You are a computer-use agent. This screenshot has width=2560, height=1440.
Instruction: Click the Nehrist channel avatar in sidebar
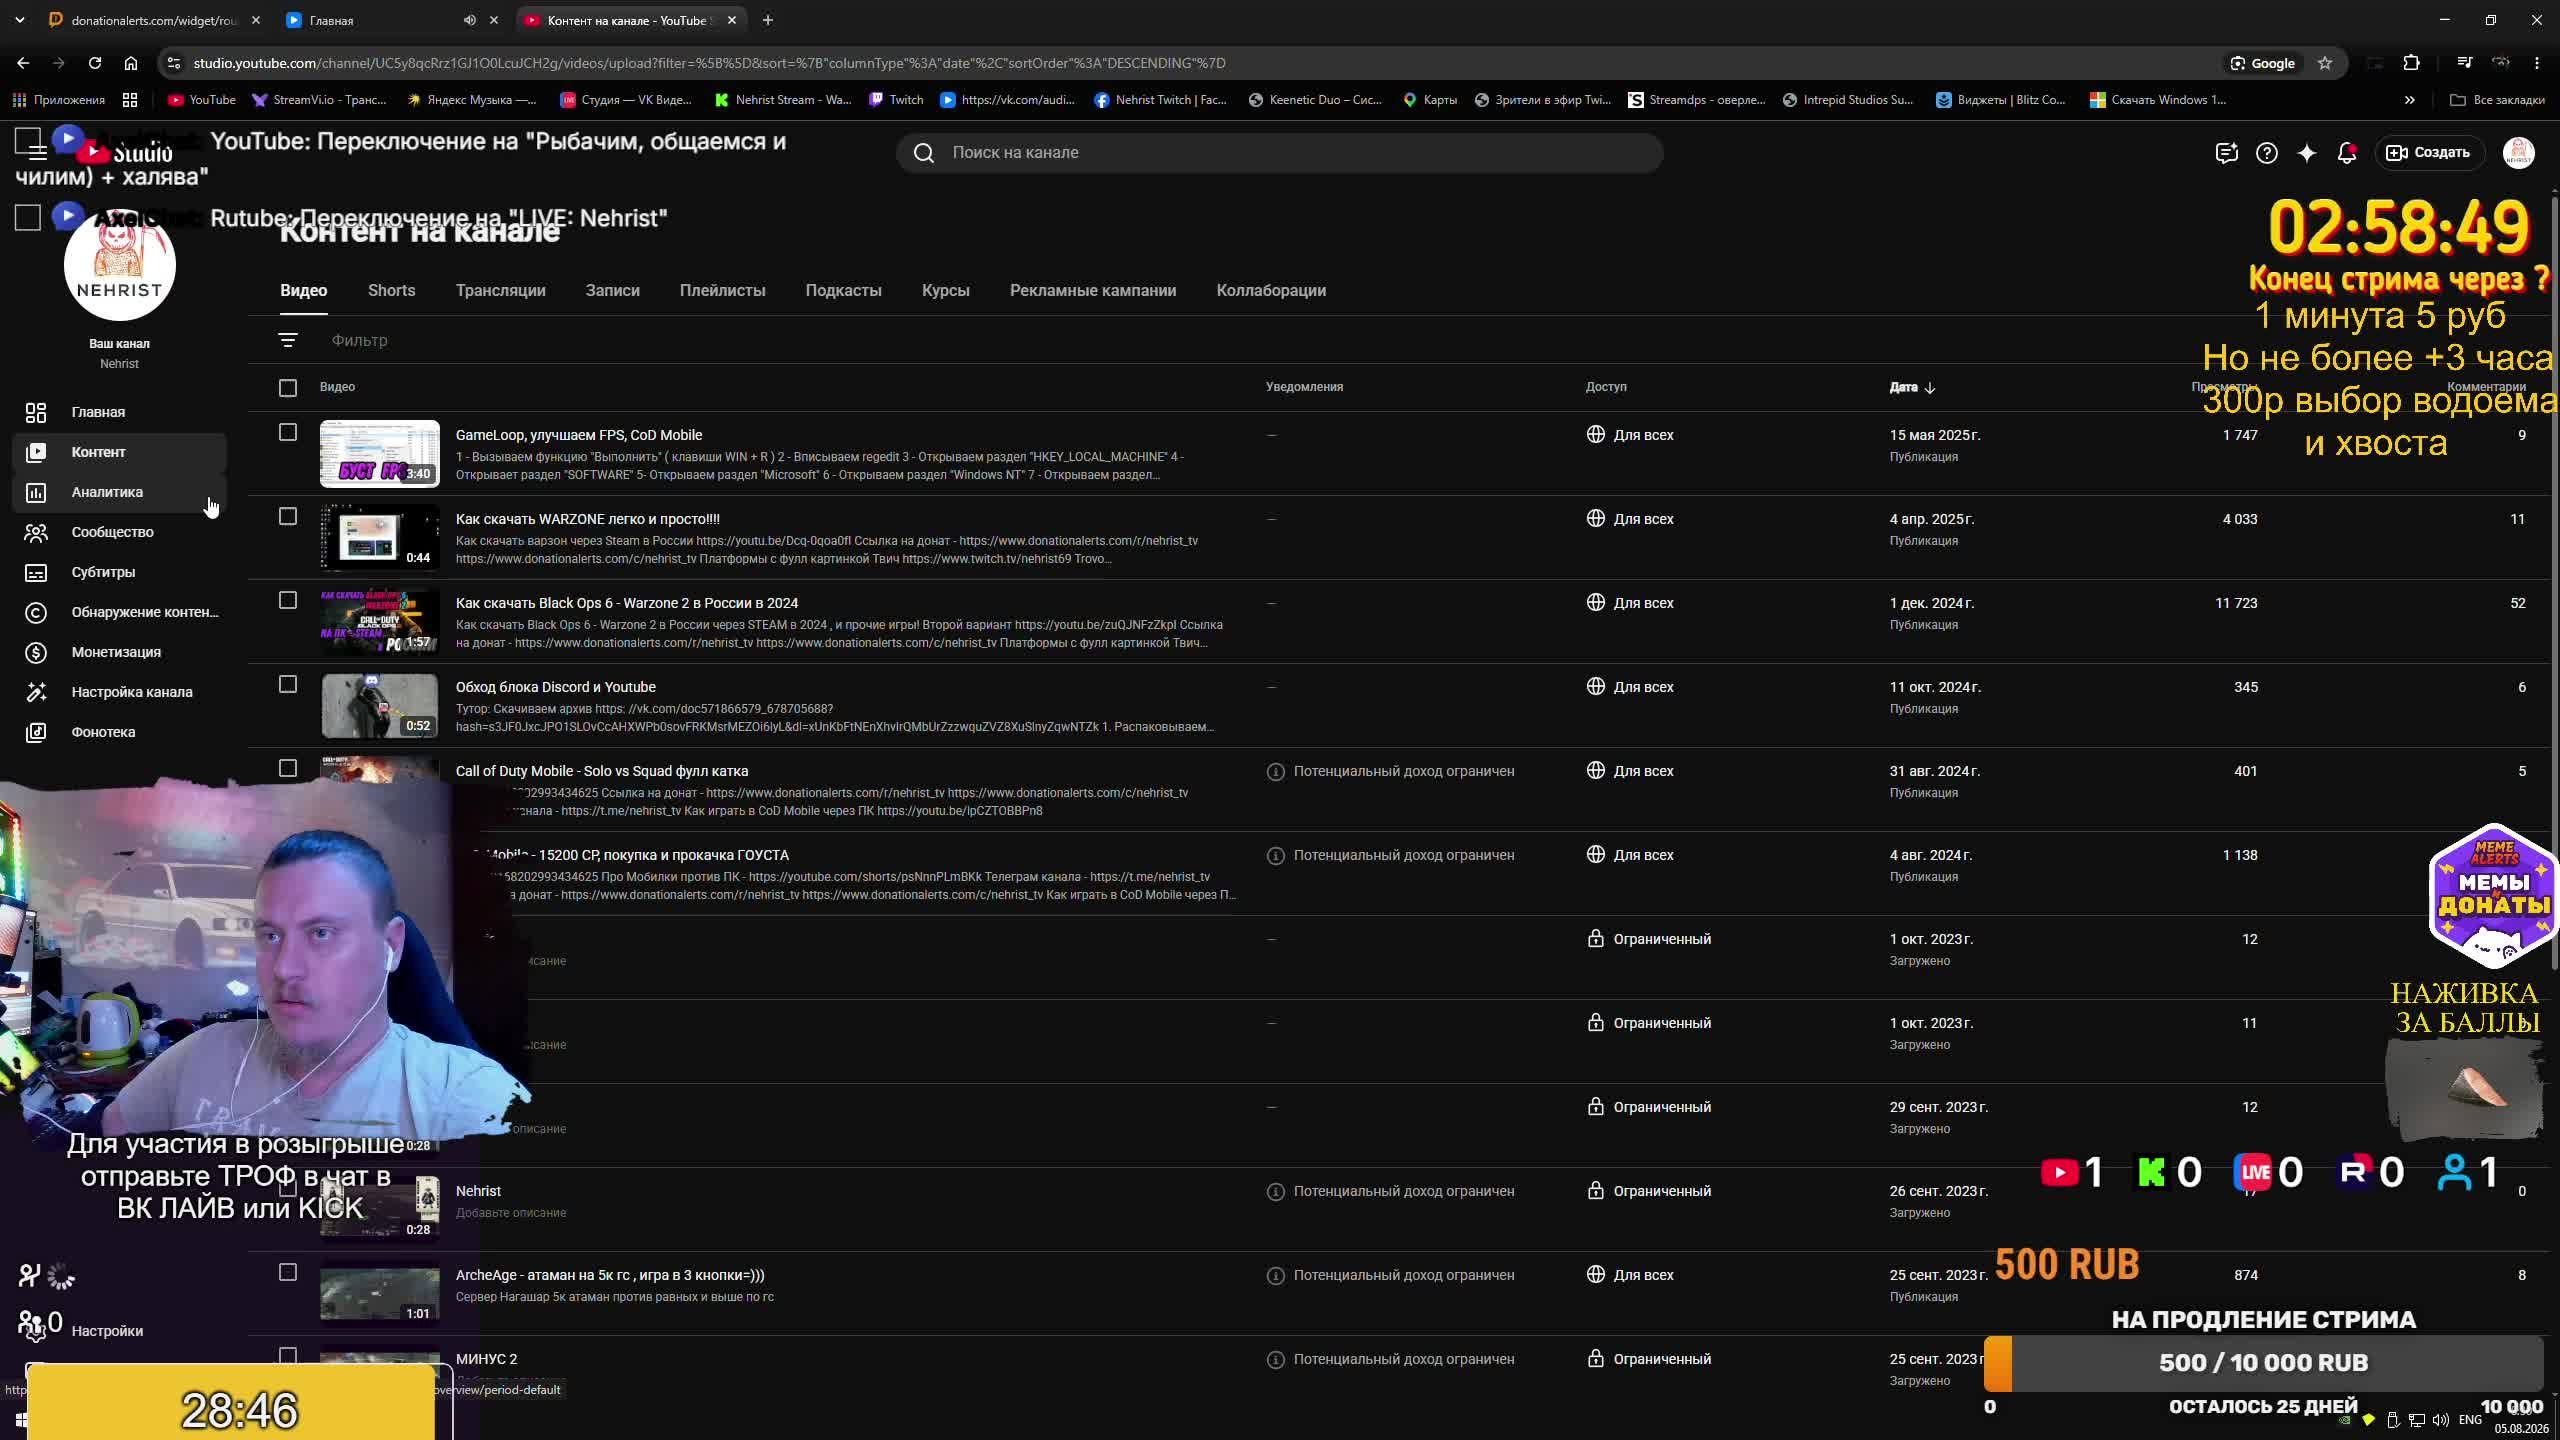[120, 265]
